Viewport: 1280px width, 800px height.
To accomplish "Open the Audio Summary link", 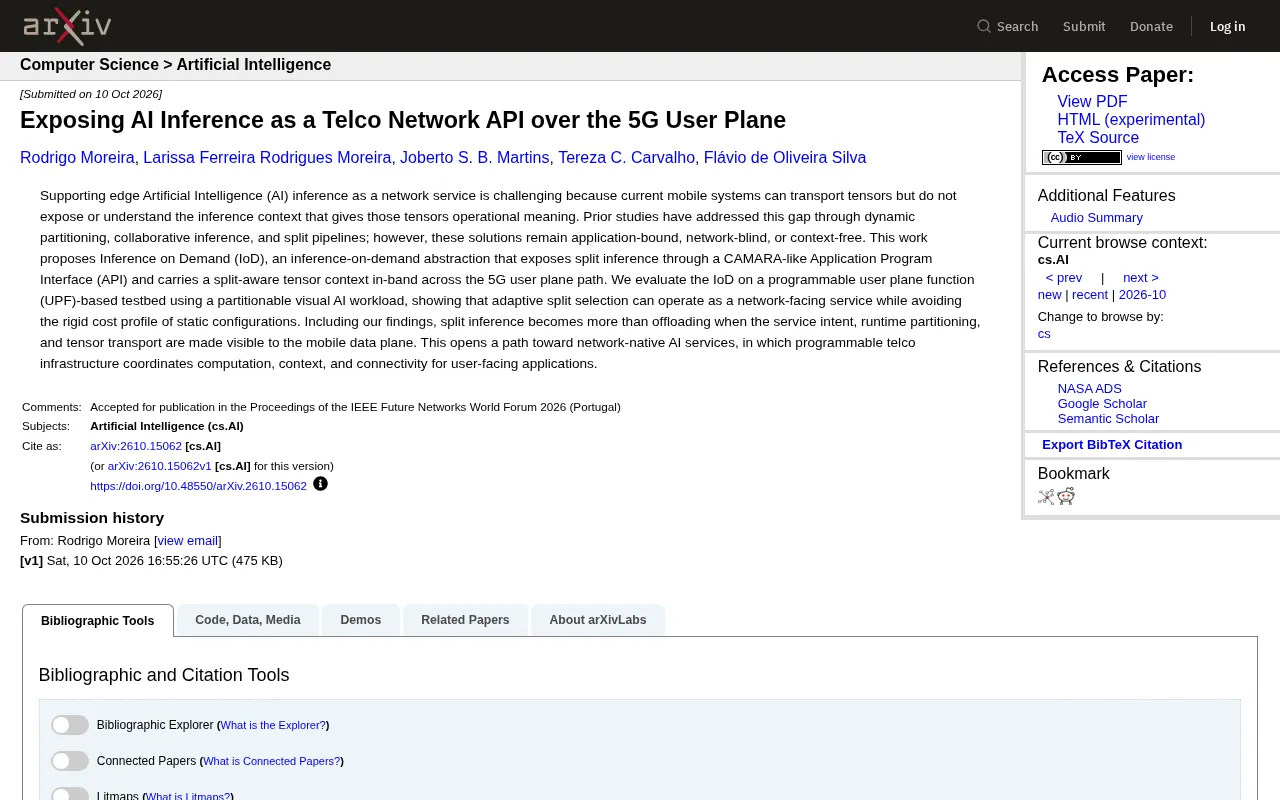I will pos(1096,218).
